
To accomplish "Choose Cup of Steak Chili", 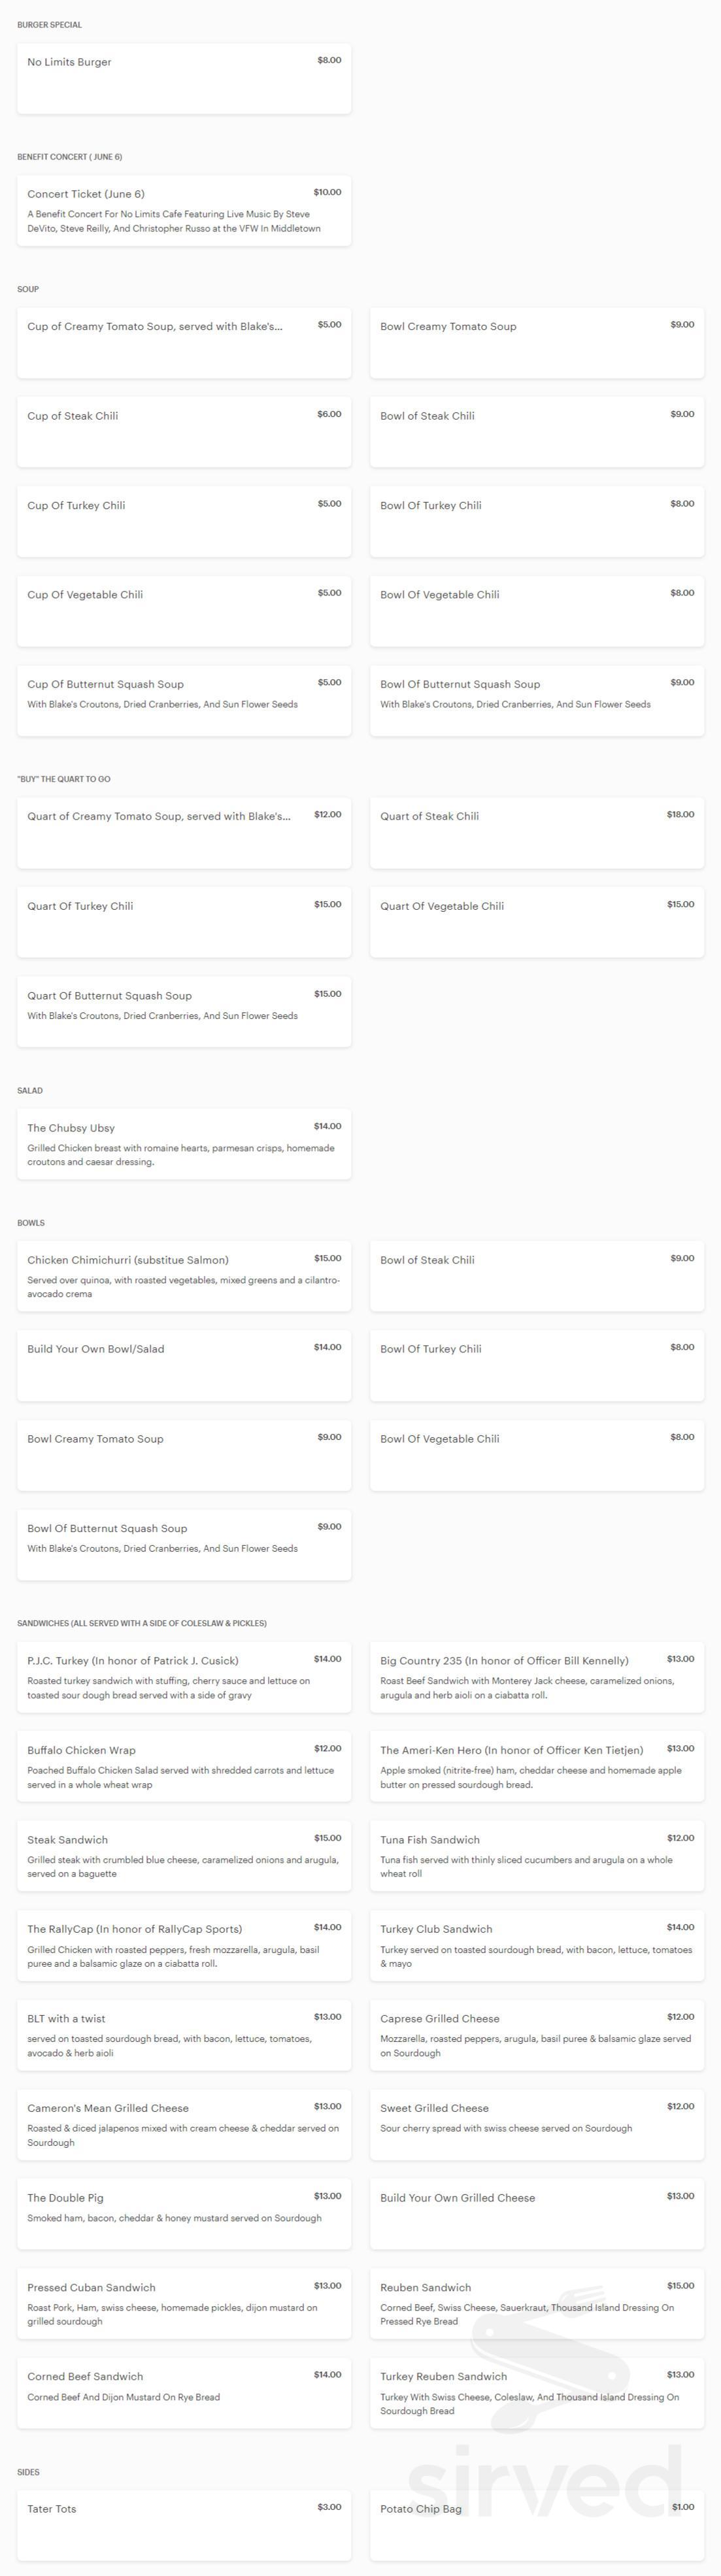I will tap(184, 432).
